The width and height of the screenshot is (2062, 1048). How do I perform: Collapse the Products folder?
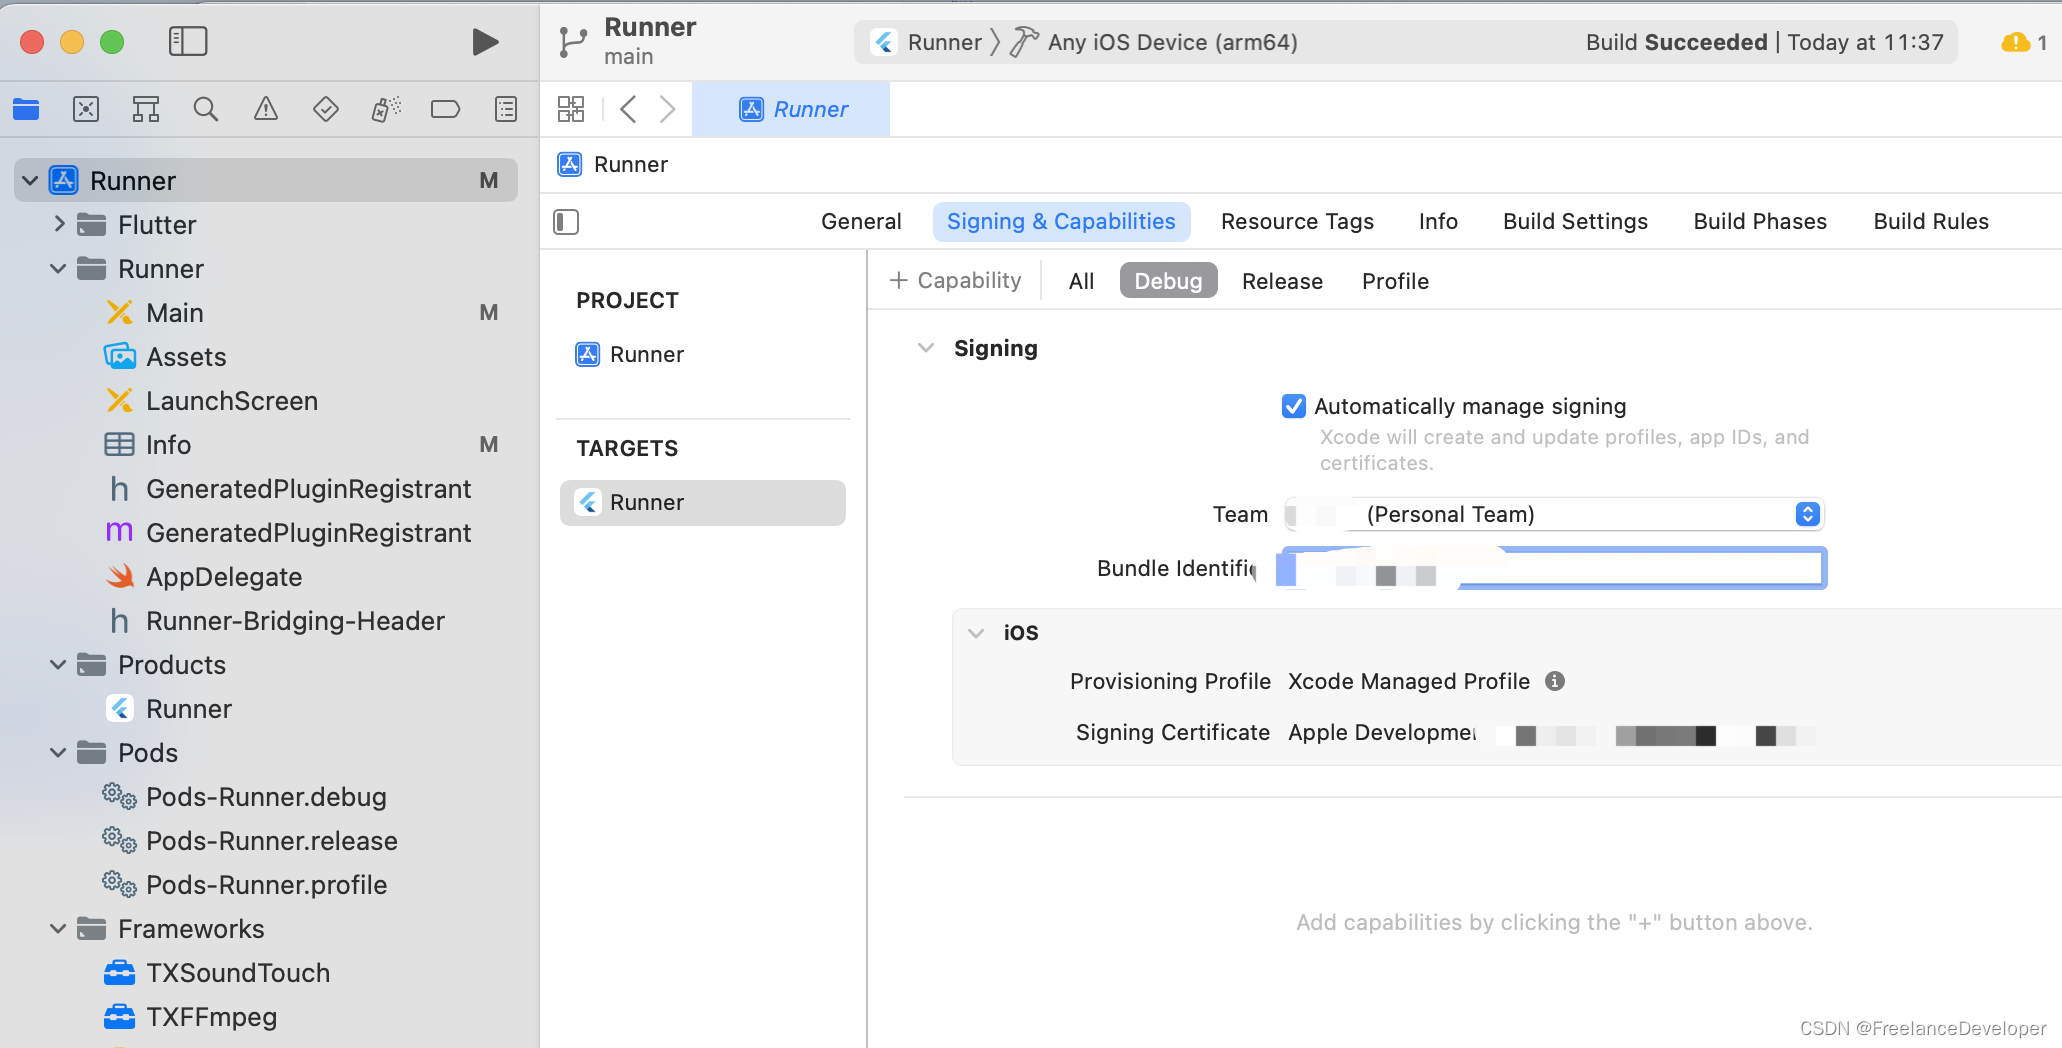[58, 665]
